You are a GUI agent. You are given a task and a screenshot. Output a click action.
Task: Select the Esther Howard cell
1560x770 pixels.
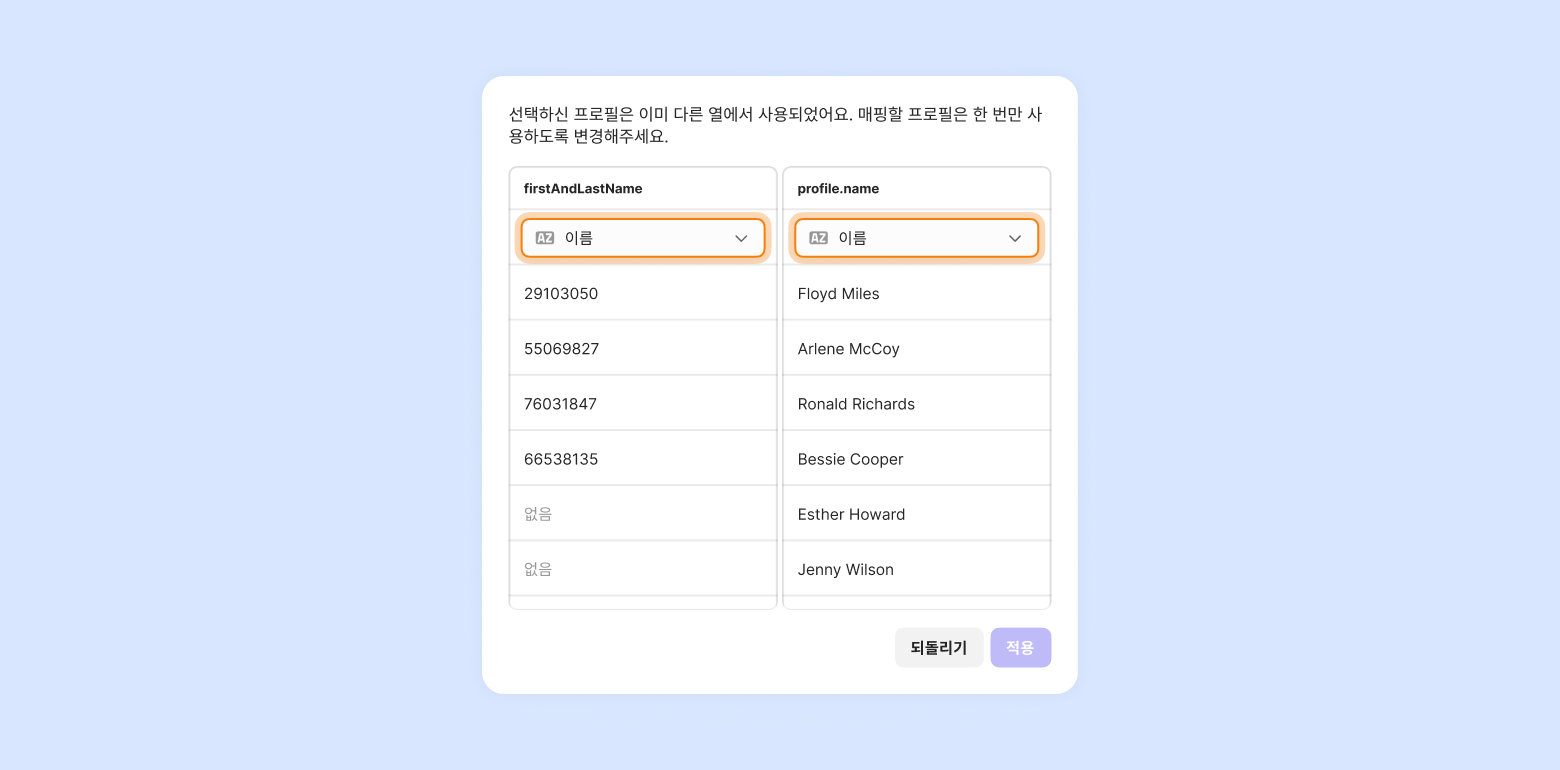[x=917, y=513]
